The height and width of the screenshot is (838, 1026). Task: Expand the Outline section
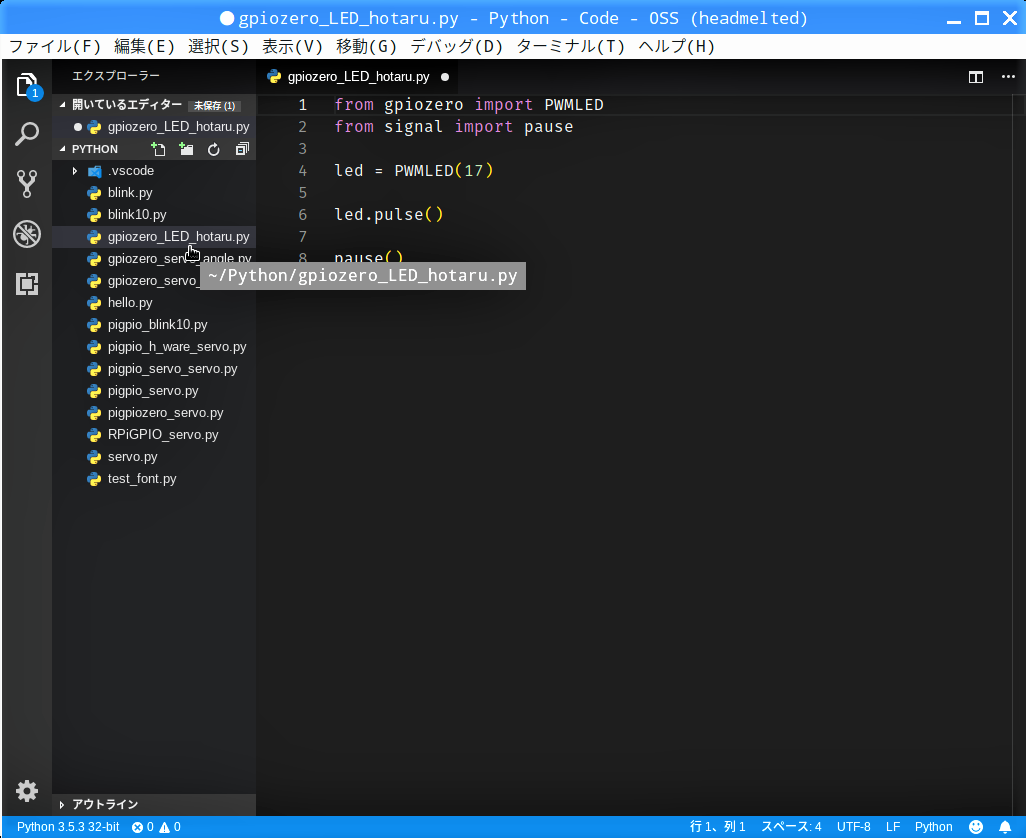tap(62, 805)
